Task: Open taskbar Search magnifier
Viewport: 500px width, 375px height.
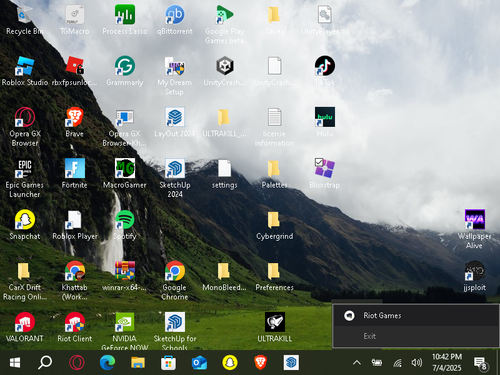Action: pos(45,363)
